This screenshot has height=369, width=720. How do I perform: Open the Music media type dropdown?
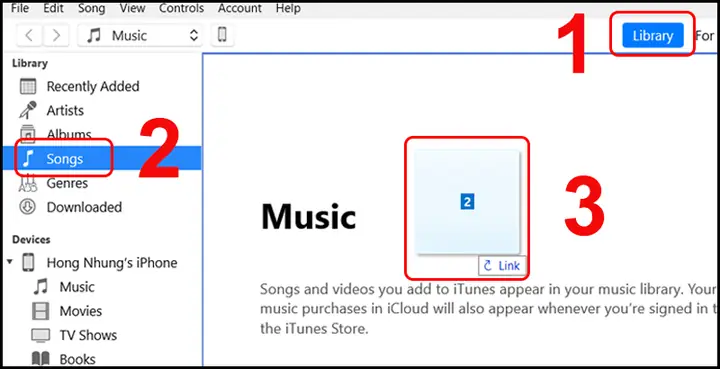coord(140,35)
